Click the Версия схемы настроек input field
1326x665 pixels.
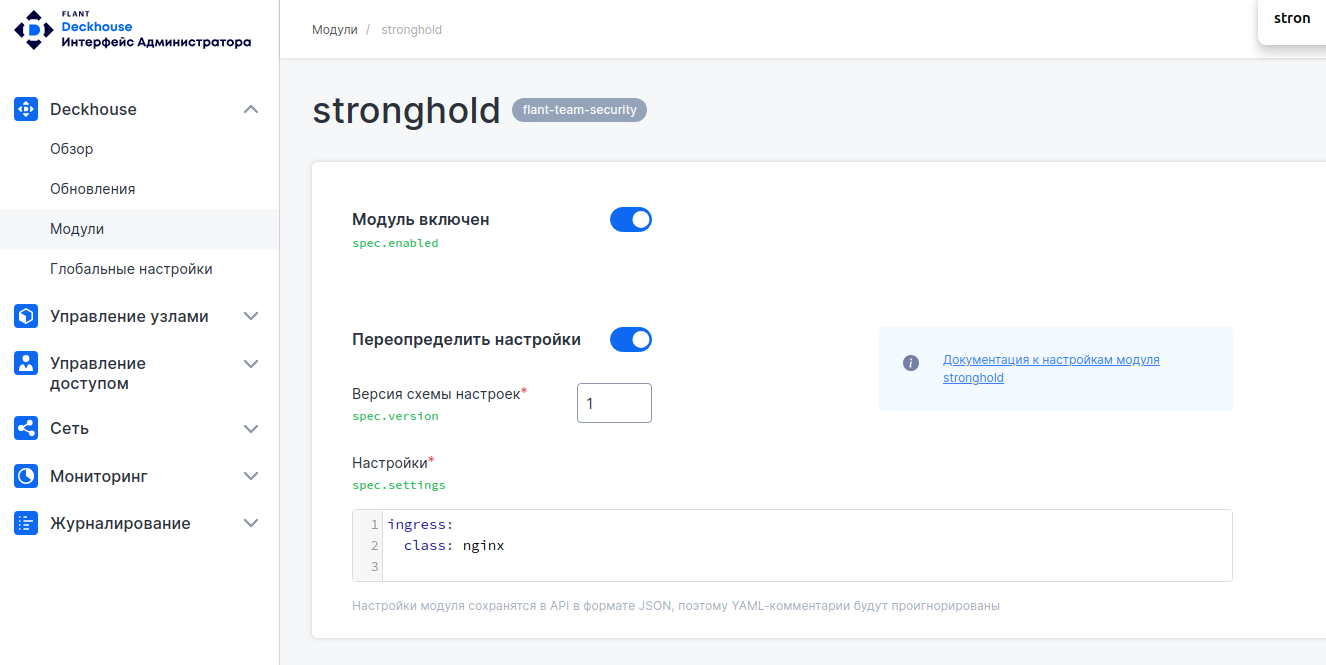click(613, 402)
